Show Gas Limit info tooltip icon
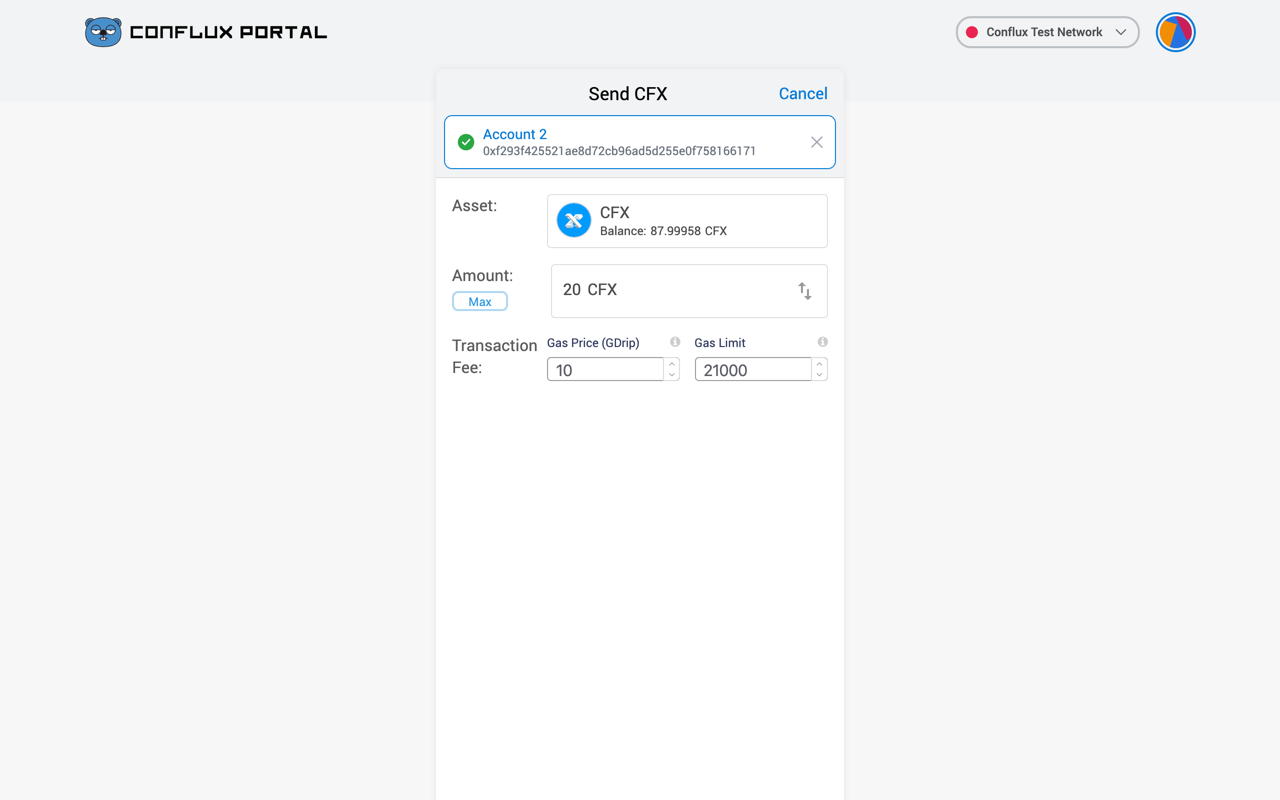 coord(822,342)
